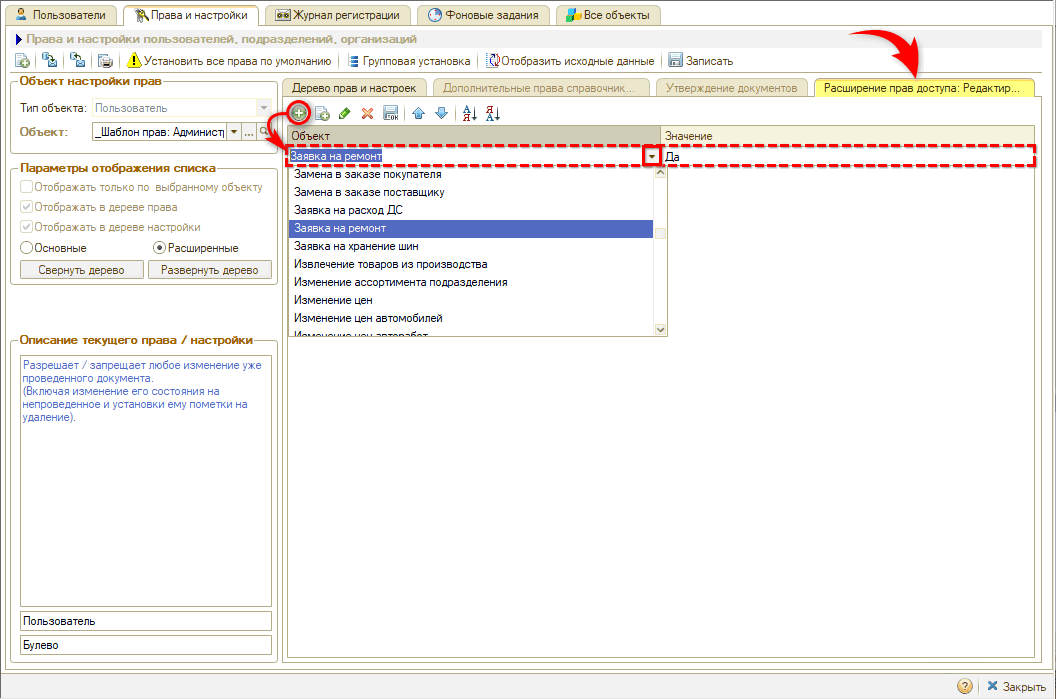
Task: Click the Свернуть дерево button
Action: coord(82,270)
